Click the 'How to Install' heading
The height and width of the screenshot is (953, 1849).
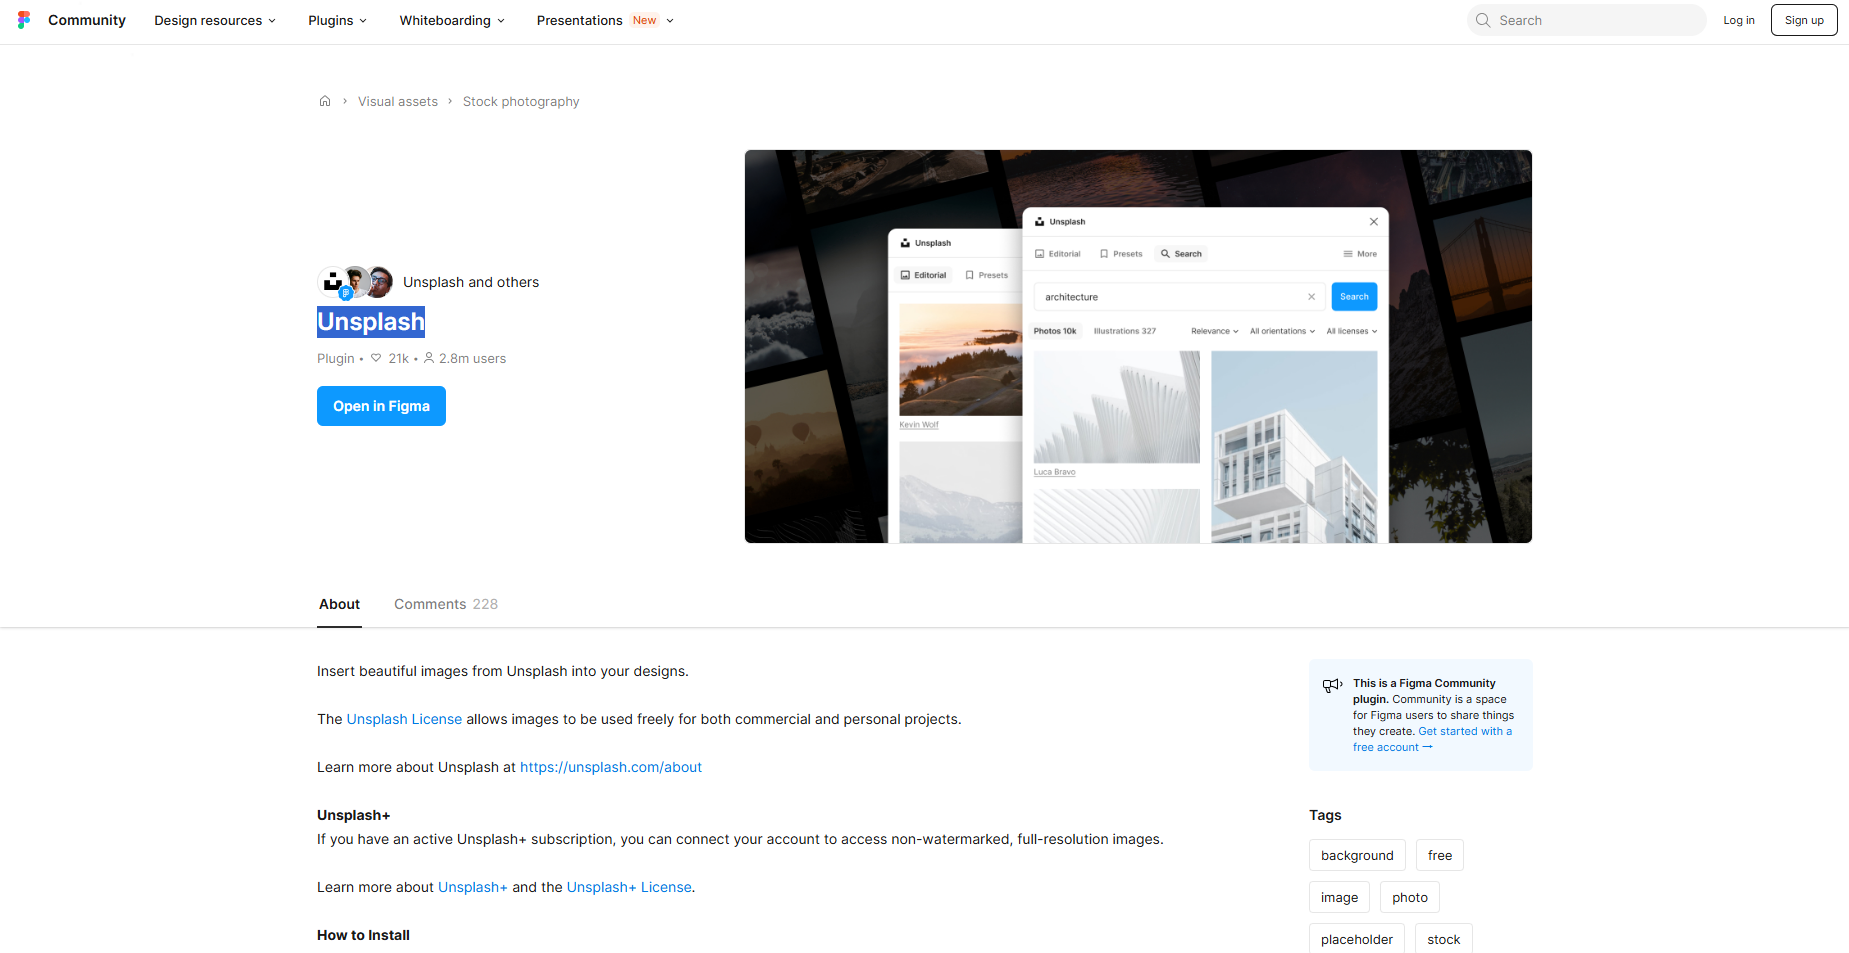tap(363, 935)
